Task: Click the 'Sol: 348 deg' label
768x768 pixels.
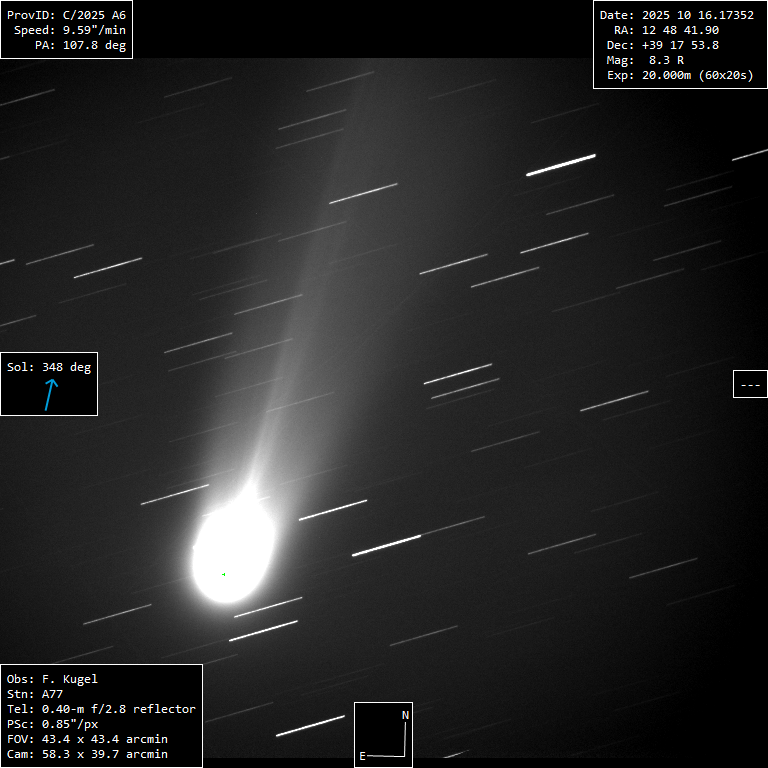Action: [x=49, y=367]
